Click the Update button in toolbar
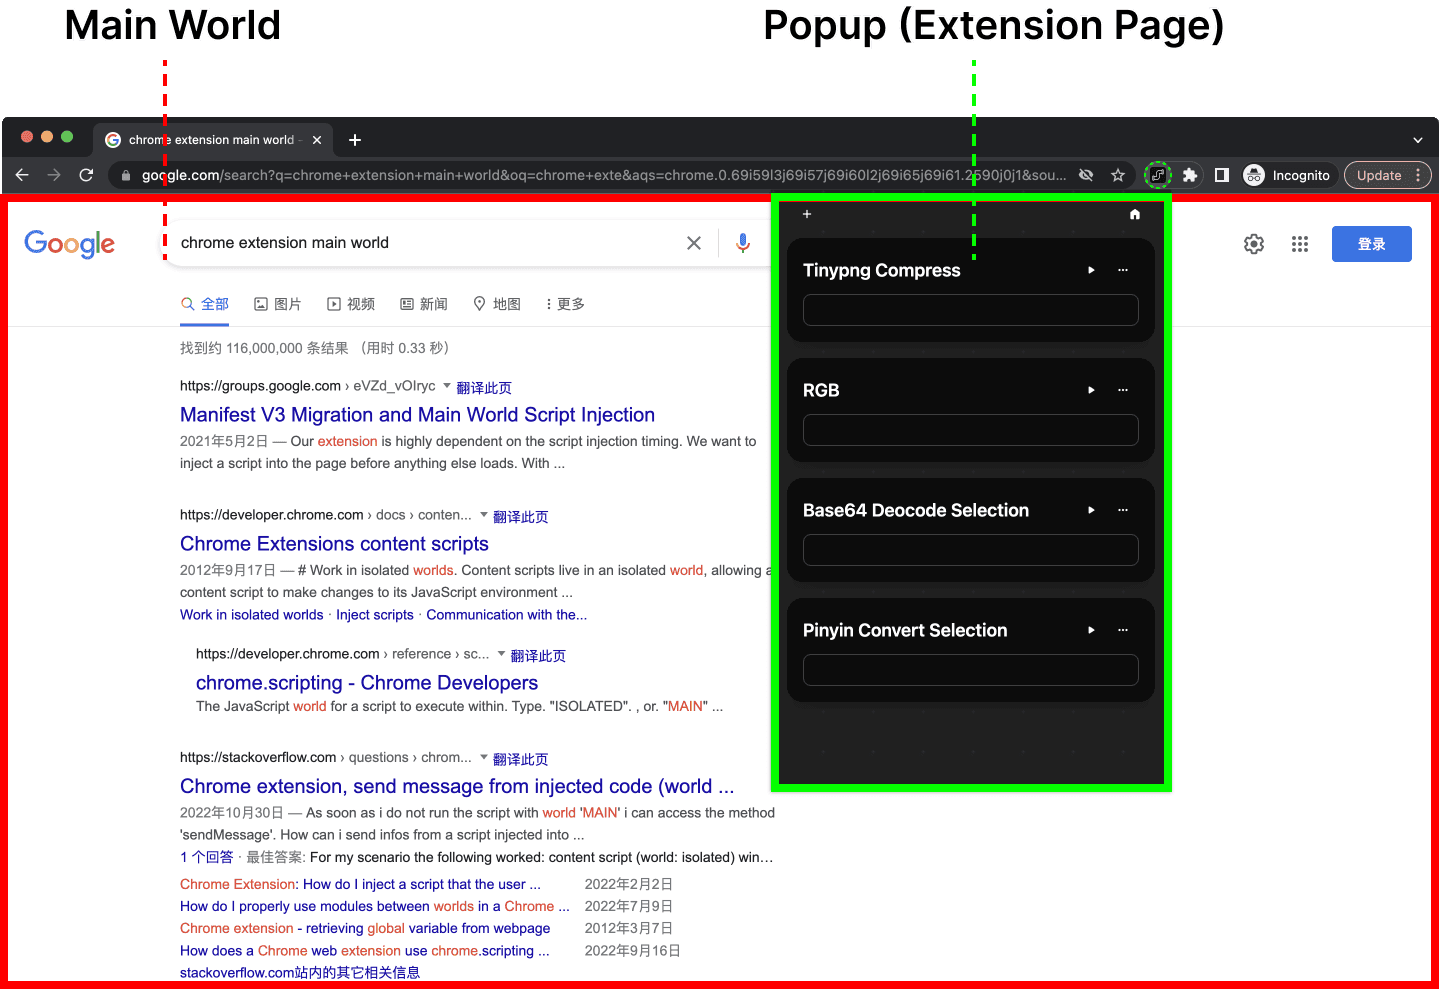Viewport: 1439px width, 989px height. click(1379, 175)
